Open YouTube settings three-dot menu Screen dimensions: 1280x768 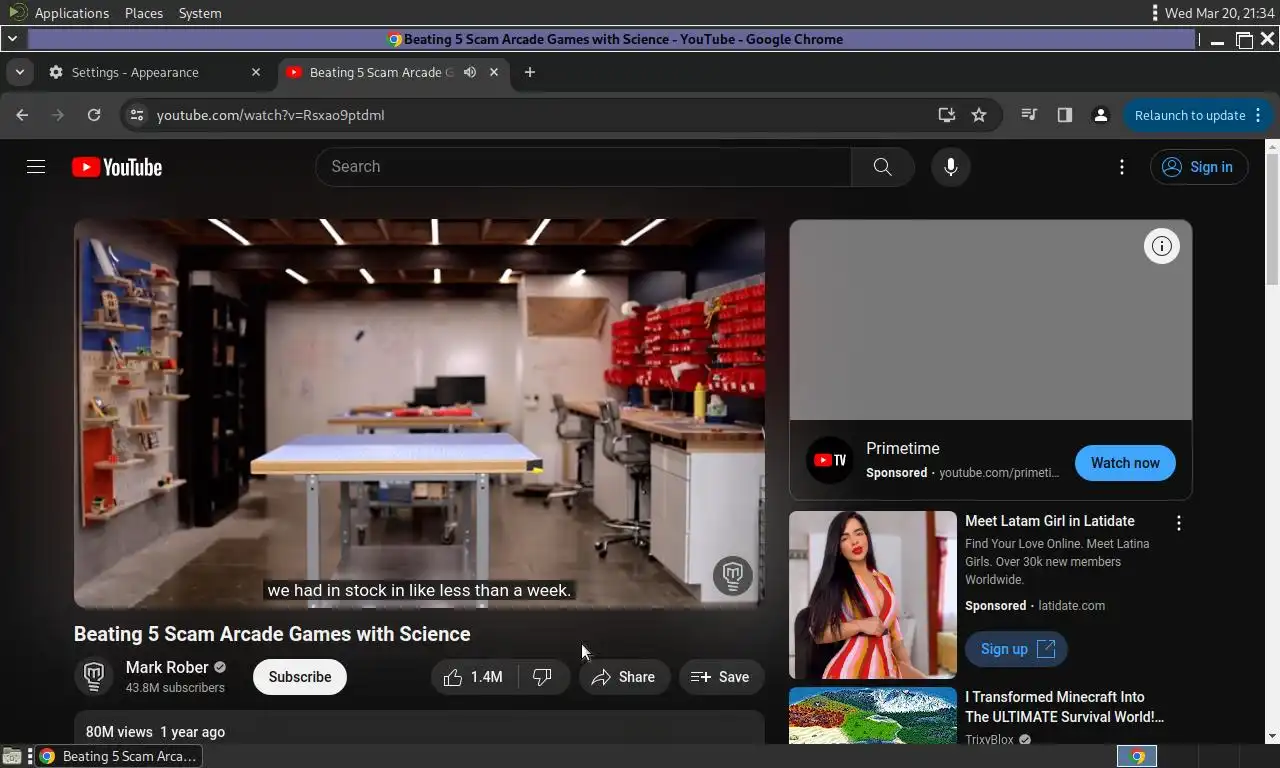(x=1122, y=167)
